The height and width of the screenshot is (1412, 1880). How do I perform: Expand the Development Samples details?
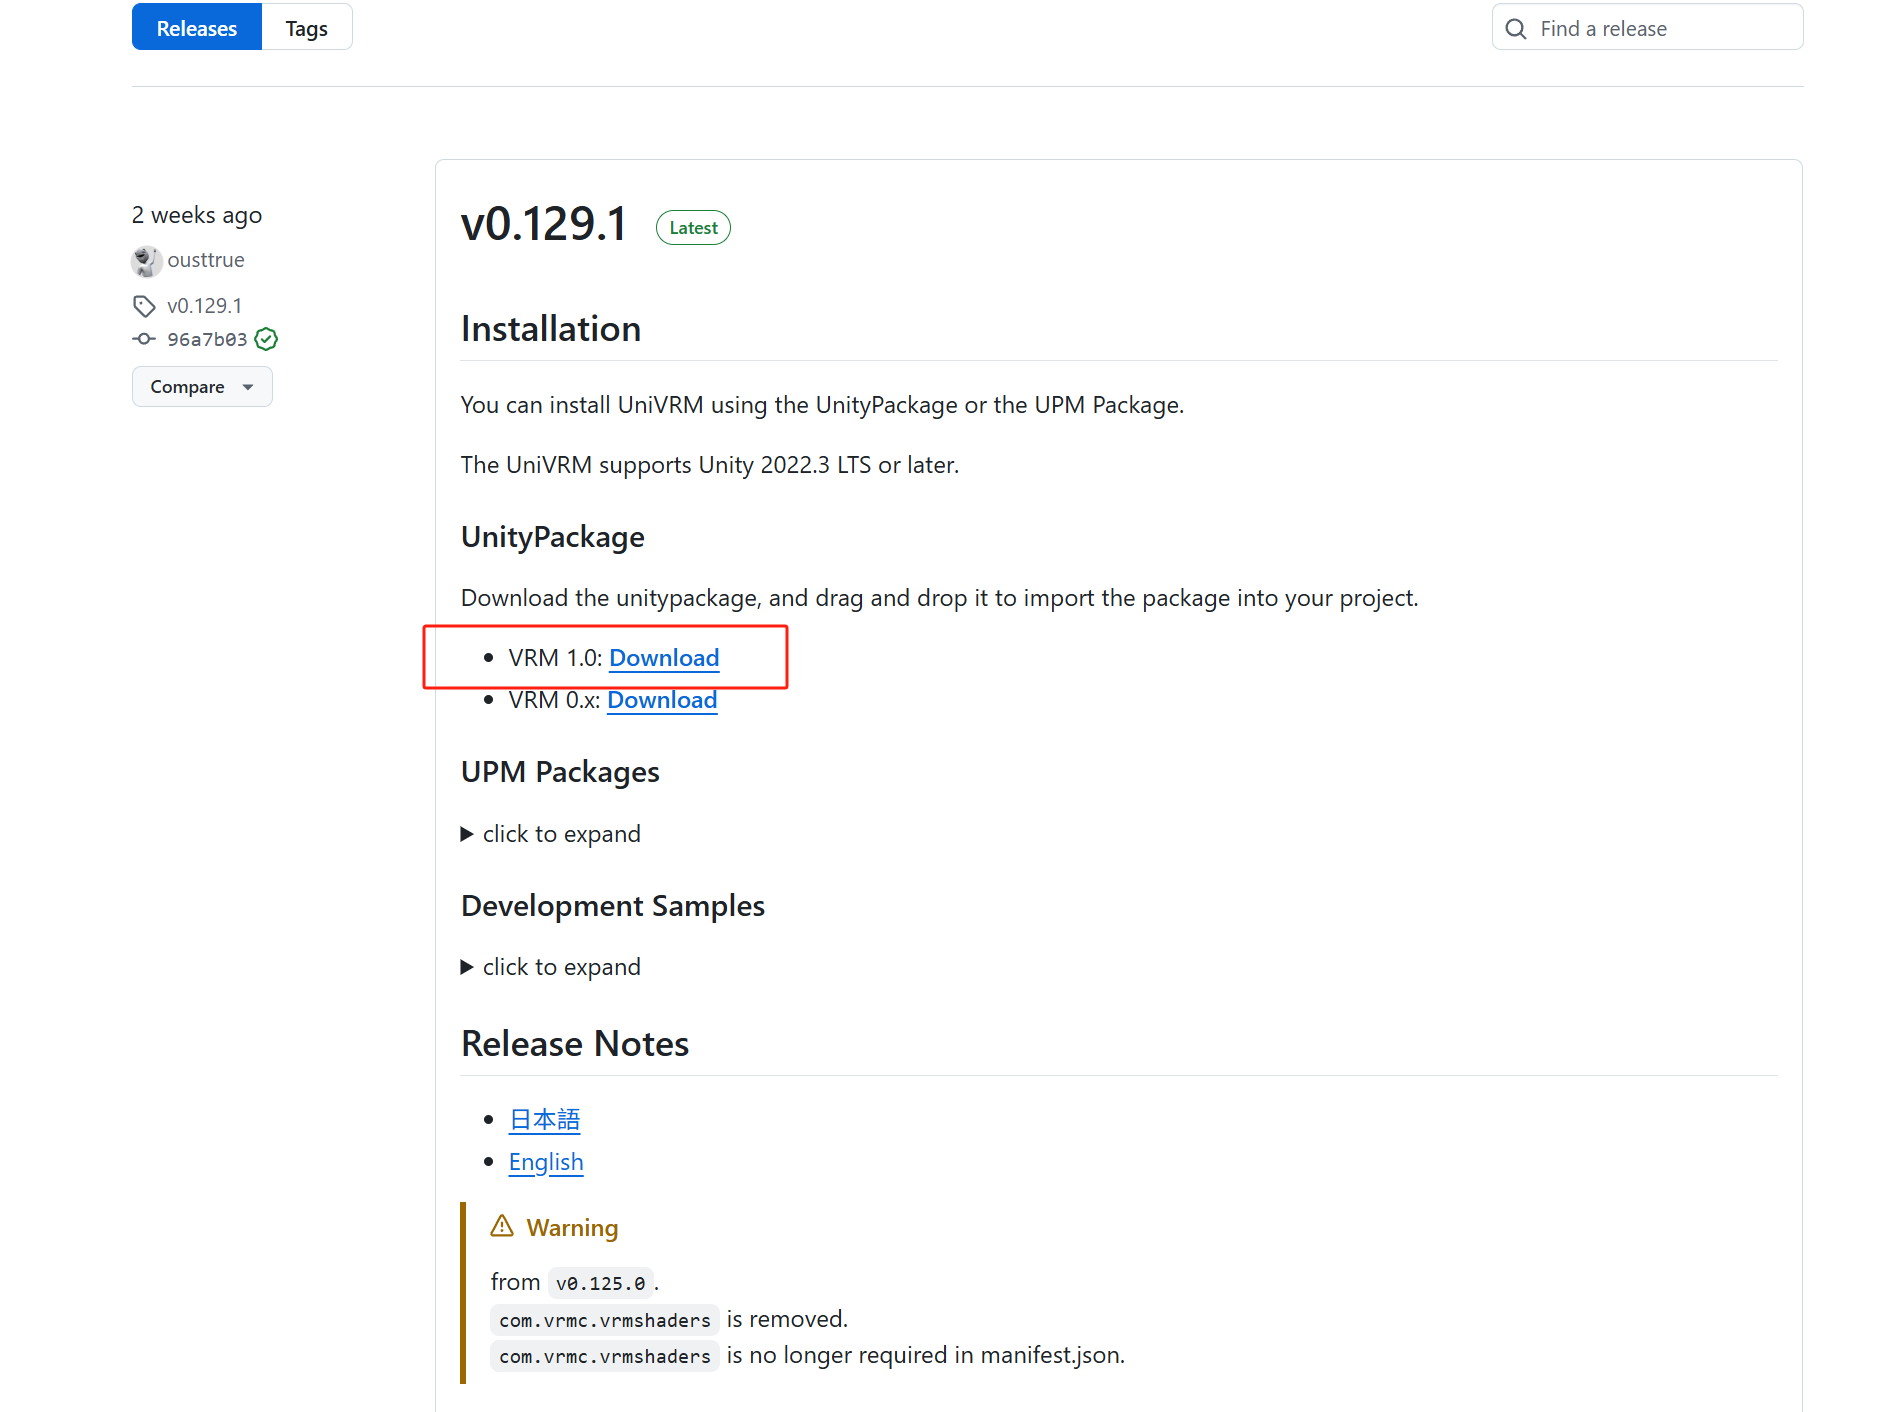pyautogui.click(x=551, y=967)
